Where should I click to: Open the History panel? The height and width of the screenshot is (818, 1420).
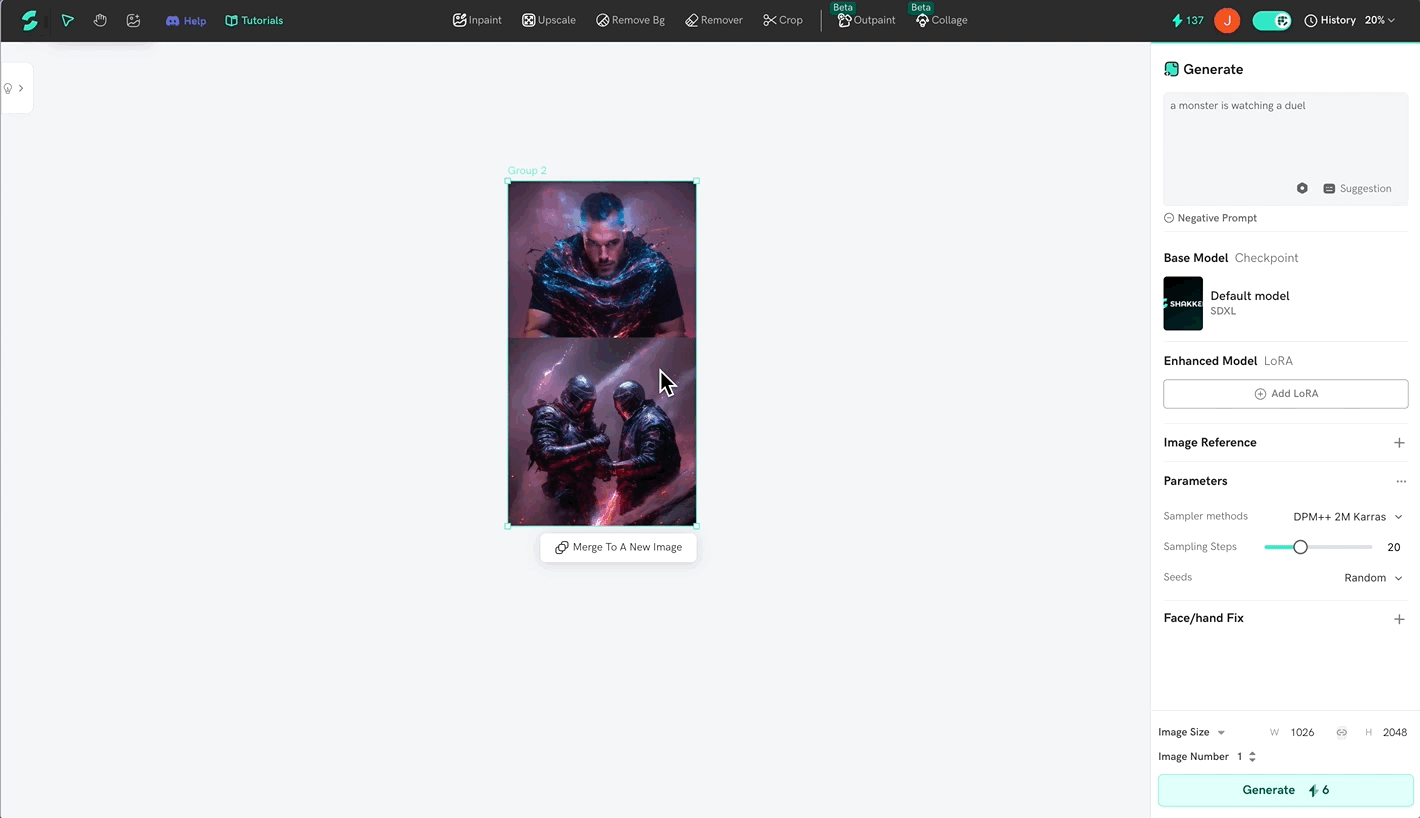point(1330,20)
